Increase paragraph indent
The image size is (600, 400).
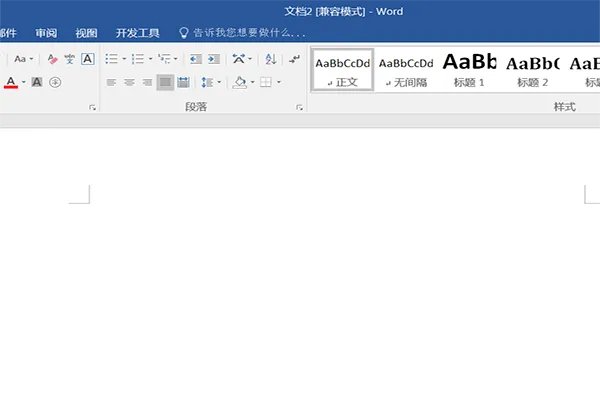pyautogui.click(x=215, y=59)
